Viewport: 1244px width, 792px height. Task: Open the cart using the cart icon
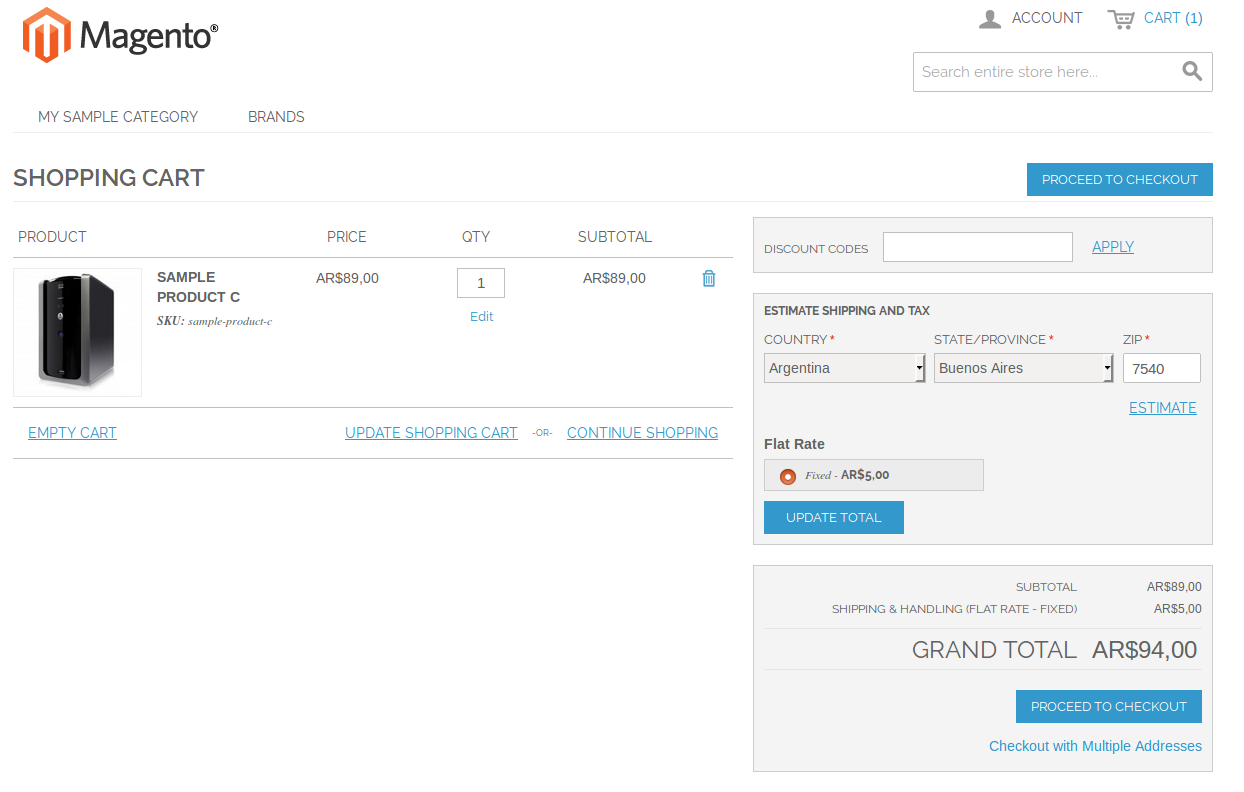tap(1120, 17)
